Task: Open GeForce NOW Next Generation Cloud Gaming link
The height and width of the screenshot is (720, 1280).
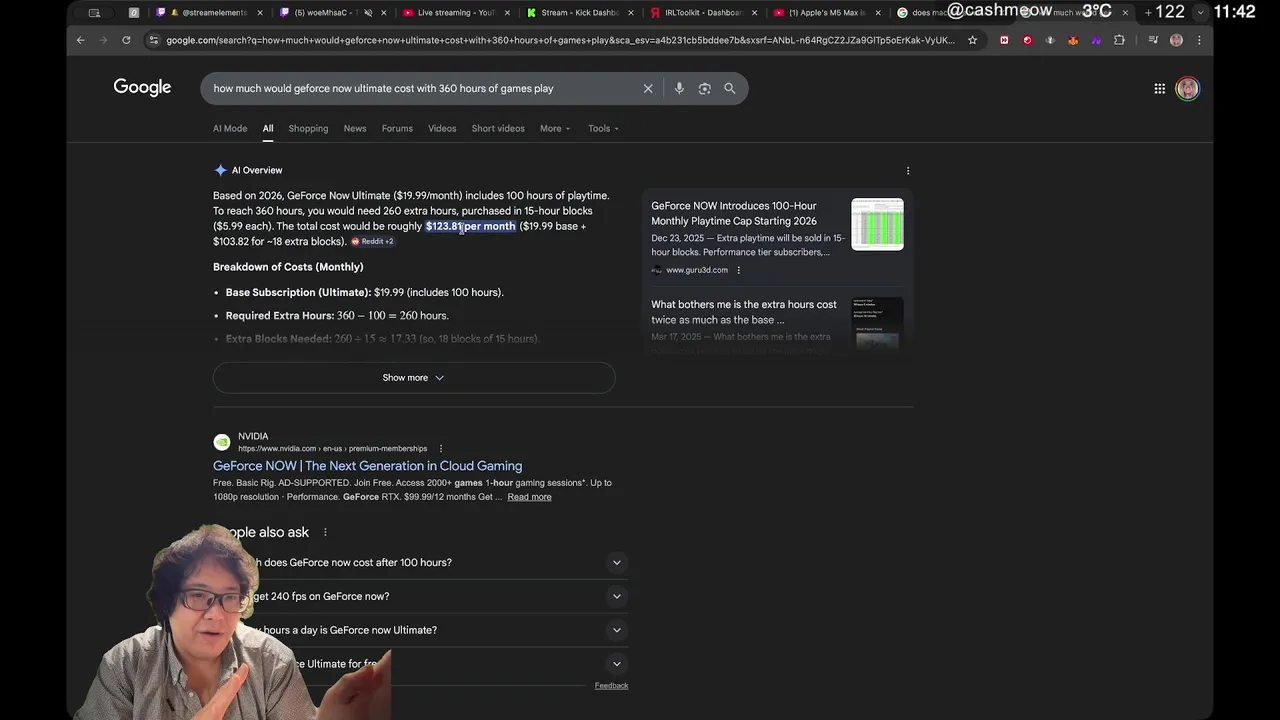Action: 367,466
